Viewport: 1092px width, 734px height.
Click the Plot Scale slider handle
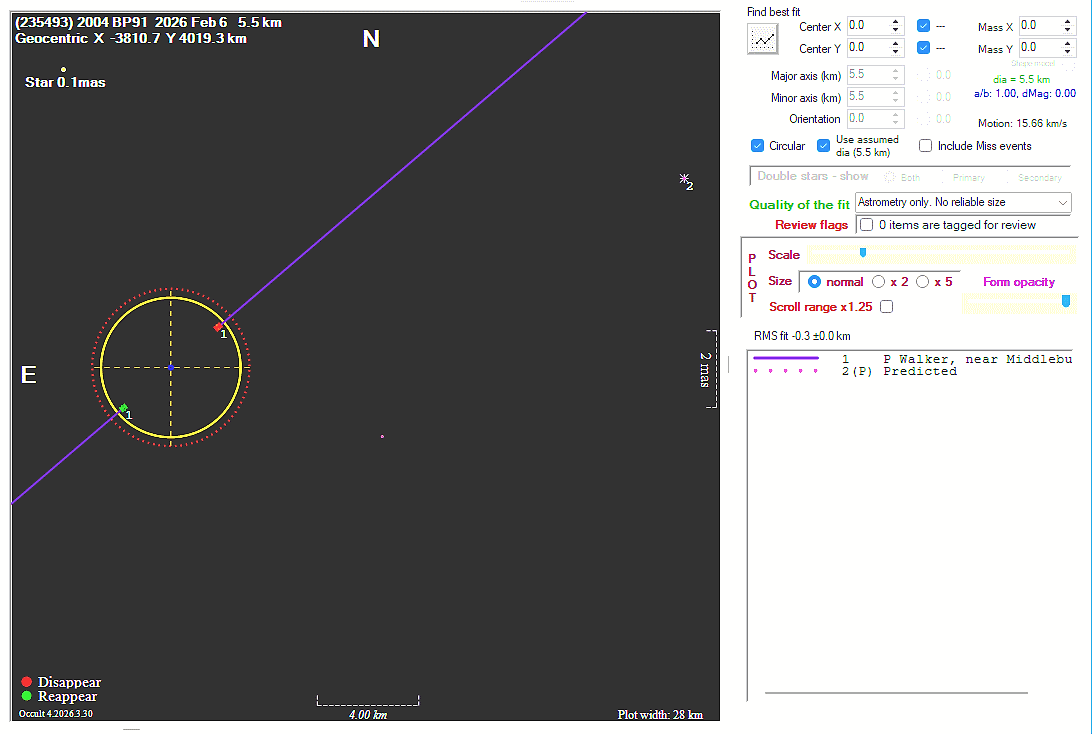[863, 252]
